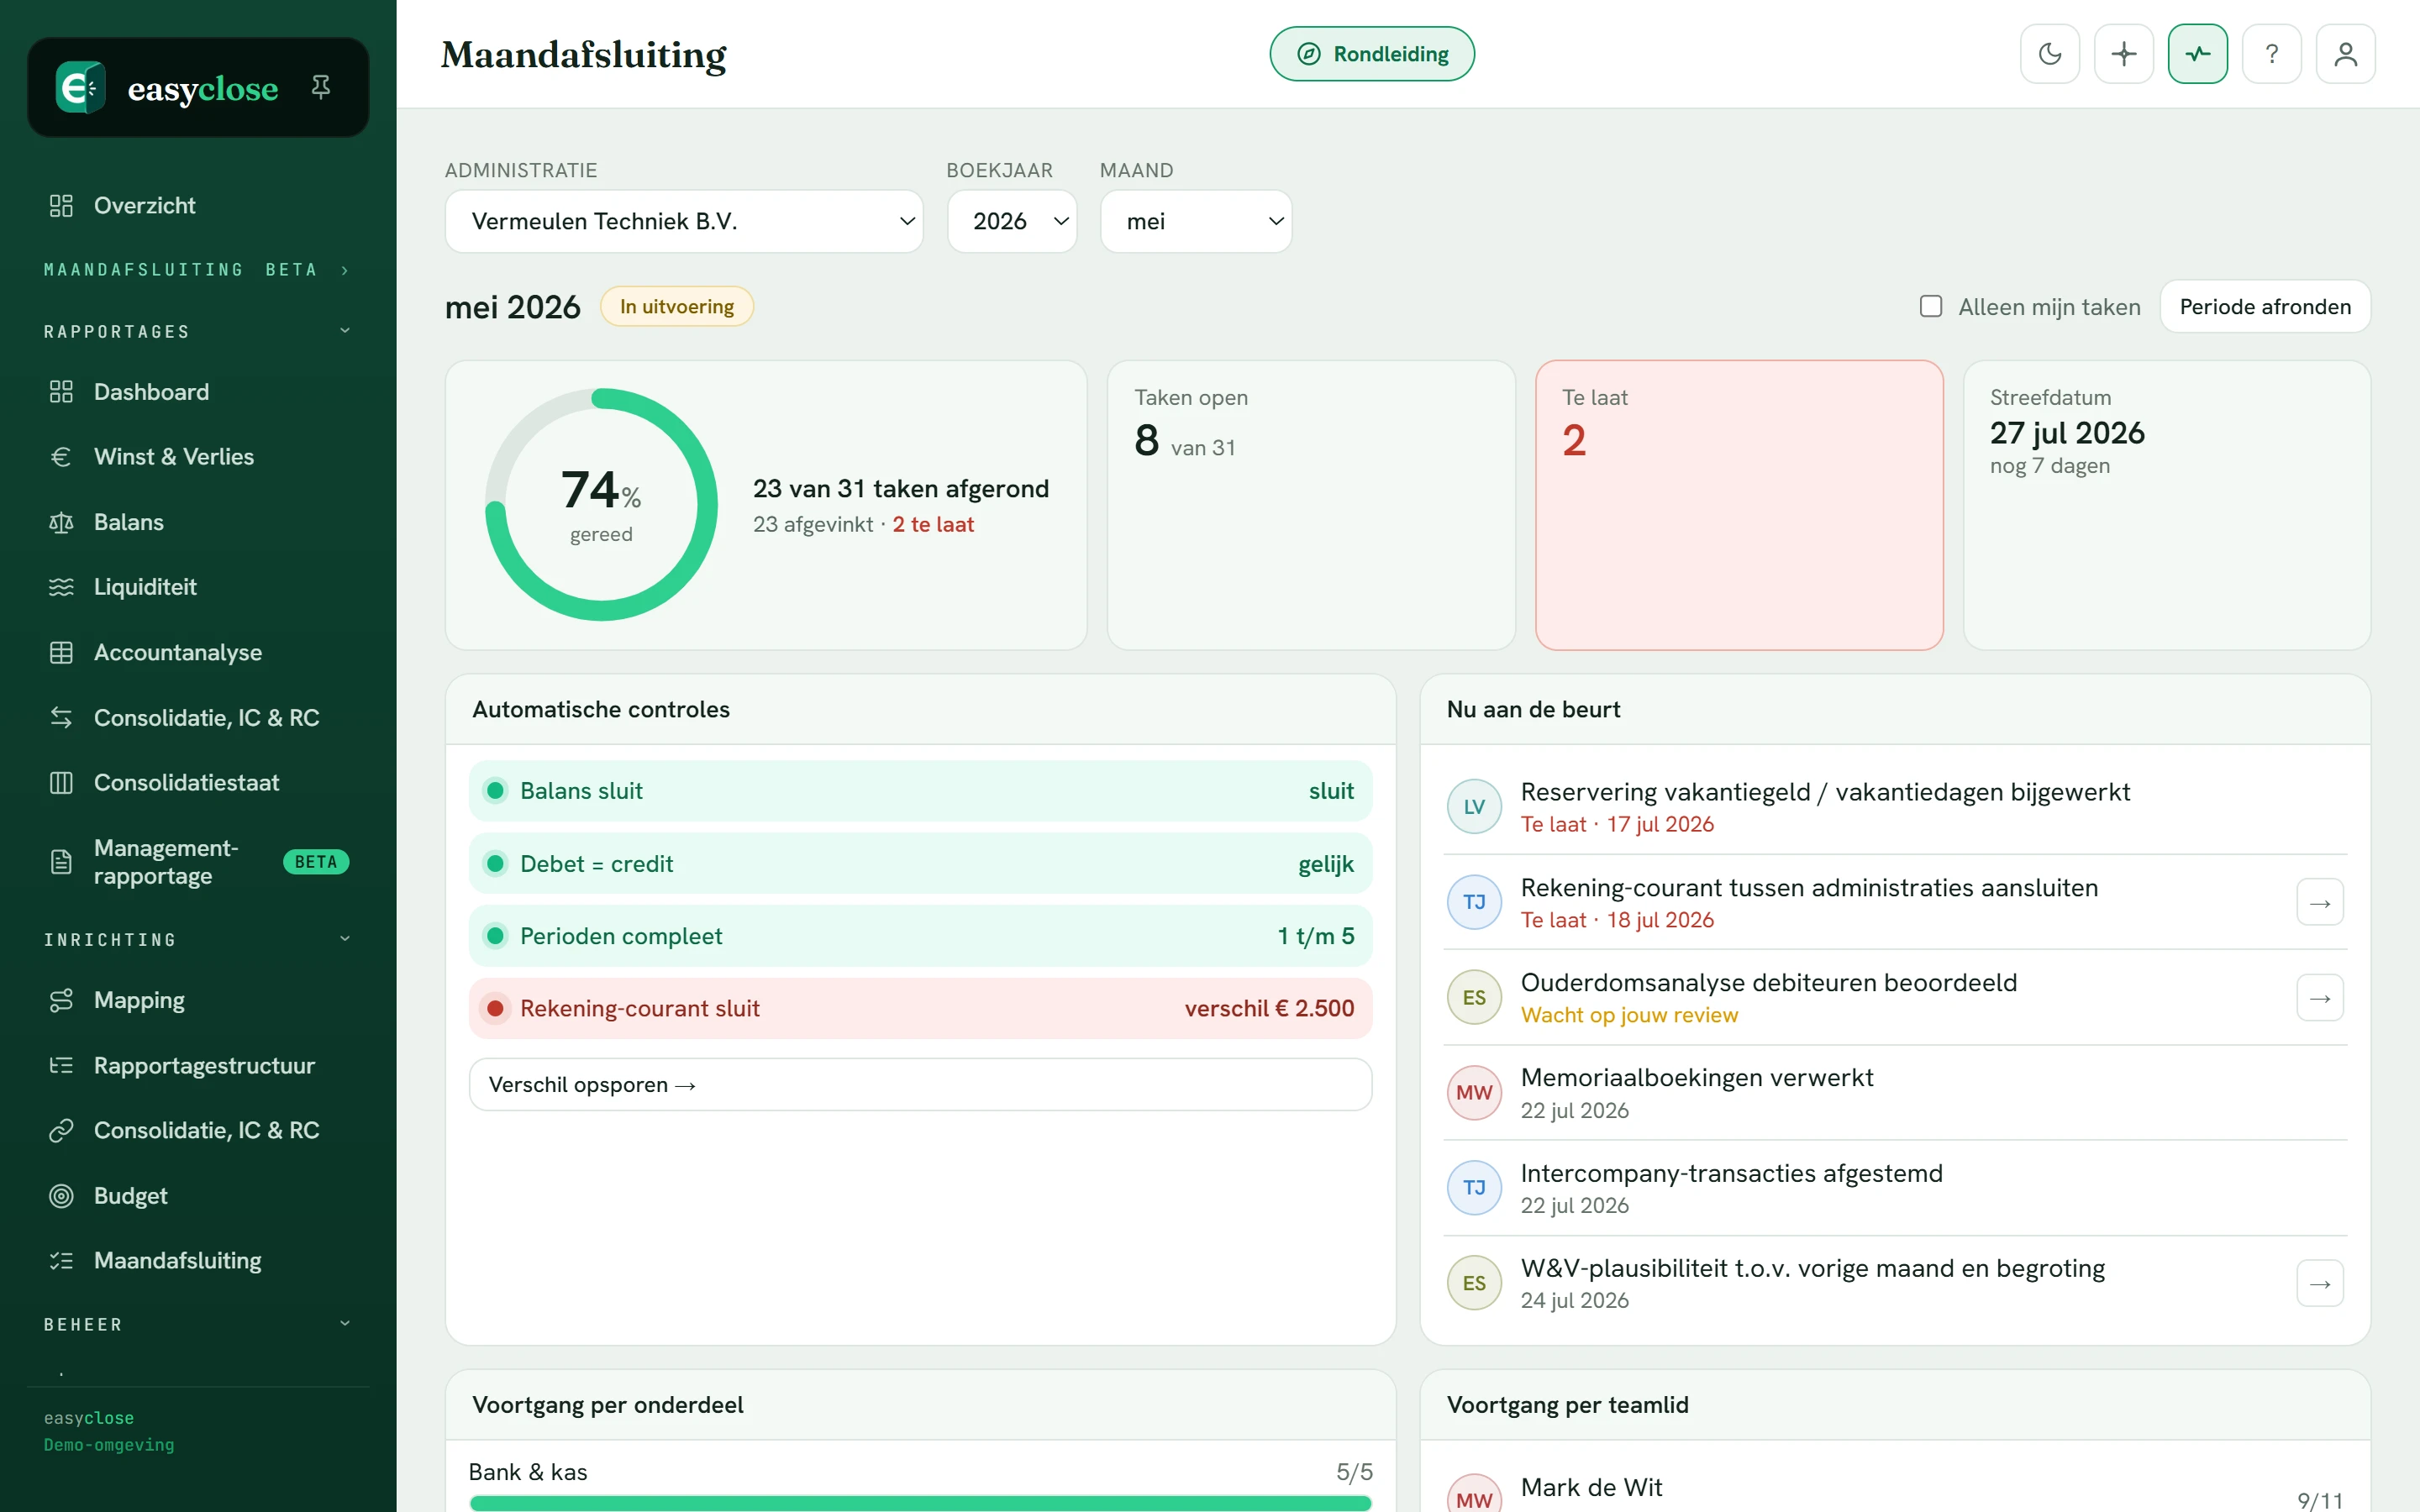The width and height of the screenshot is (2420, 1512).
Task: Open the user profile icon
Action: click(x=2346, y=54)
